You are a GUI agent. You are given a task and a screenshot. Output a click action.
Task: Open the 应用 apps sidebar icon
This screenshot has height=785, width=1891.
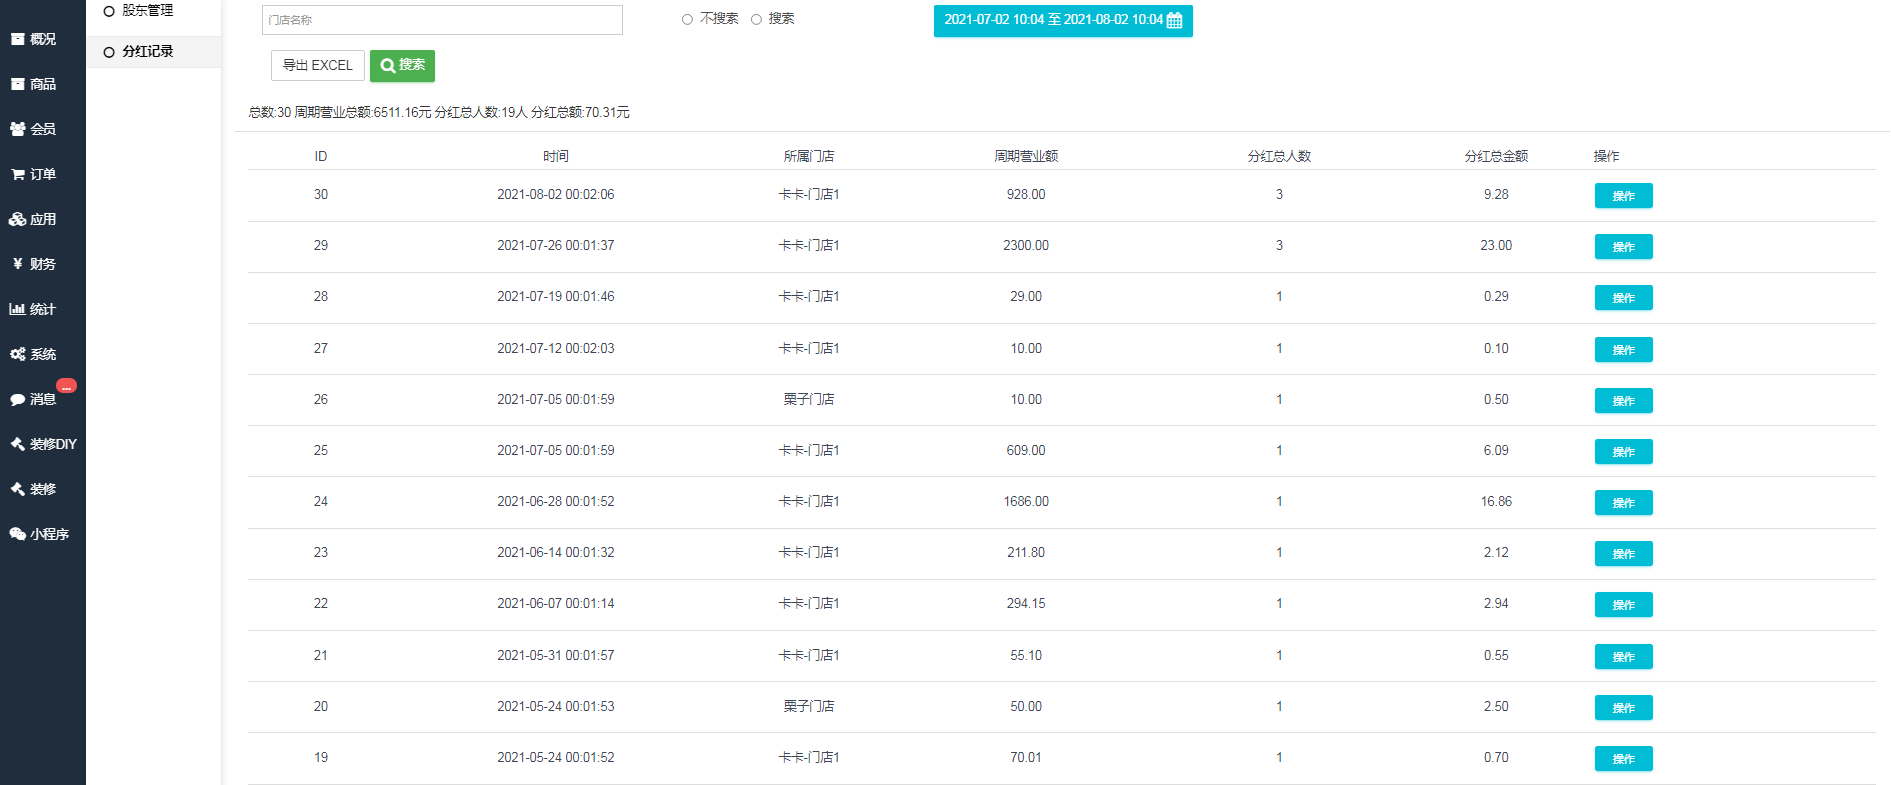[17, 219]
